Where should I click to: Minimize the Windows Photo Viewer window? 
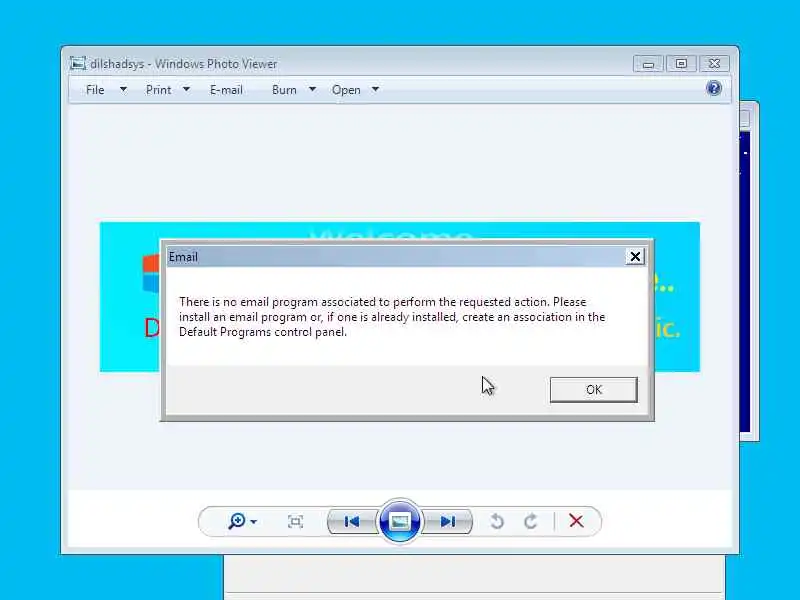pyautogui.click(x=648, y=64)
